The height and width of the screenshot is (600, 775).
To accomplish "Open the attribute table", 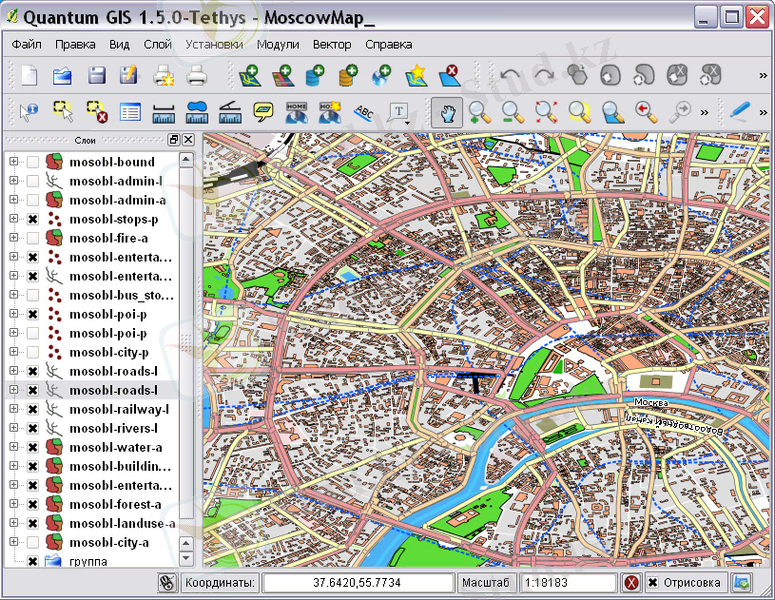I will coord(130,113).
